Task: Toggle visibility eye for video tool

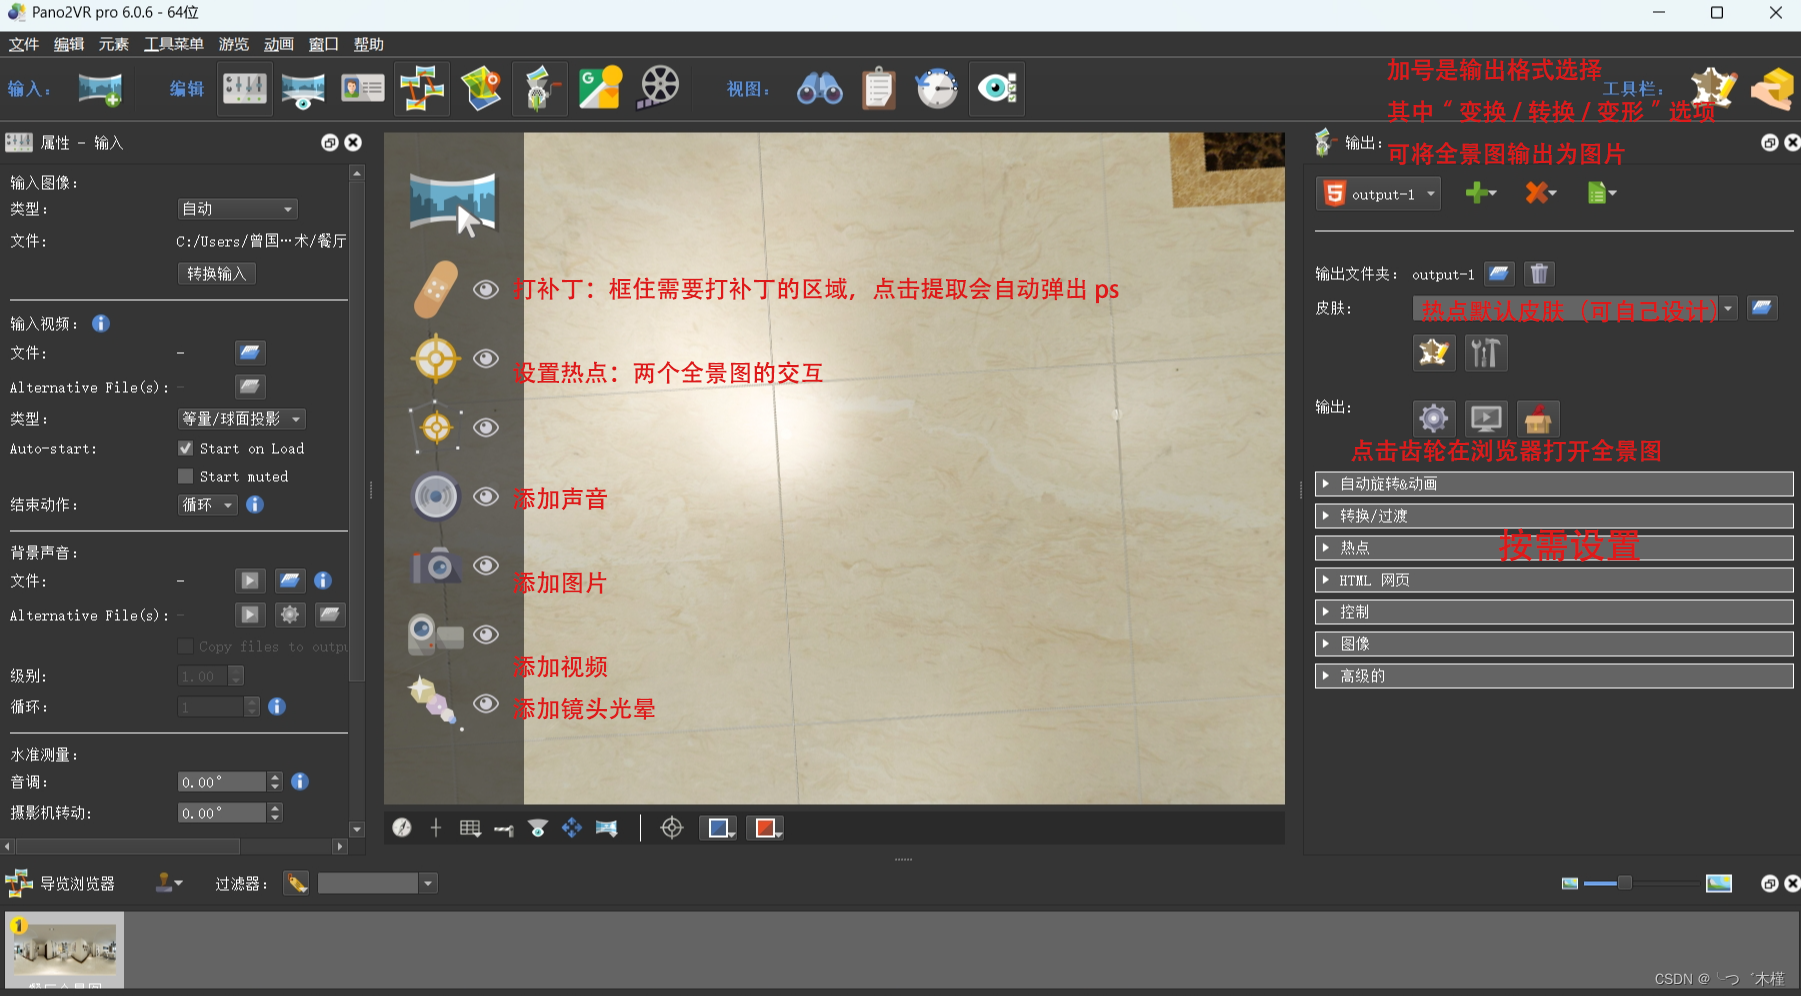Action: point(486,635)
